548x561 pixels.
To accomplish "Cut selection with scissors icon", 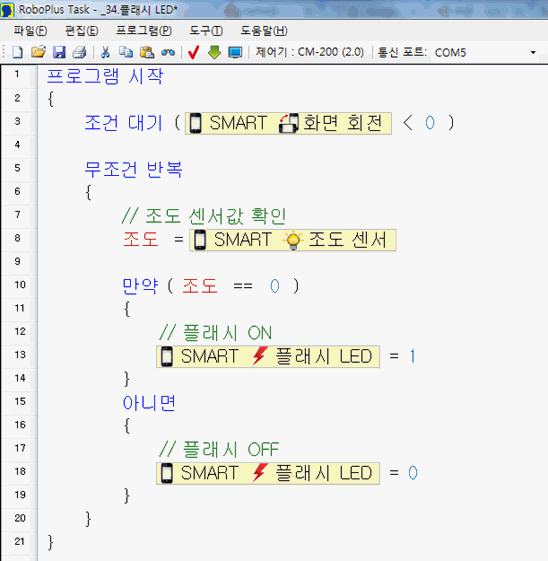I will pyautogui.click(x=105, y=52).
